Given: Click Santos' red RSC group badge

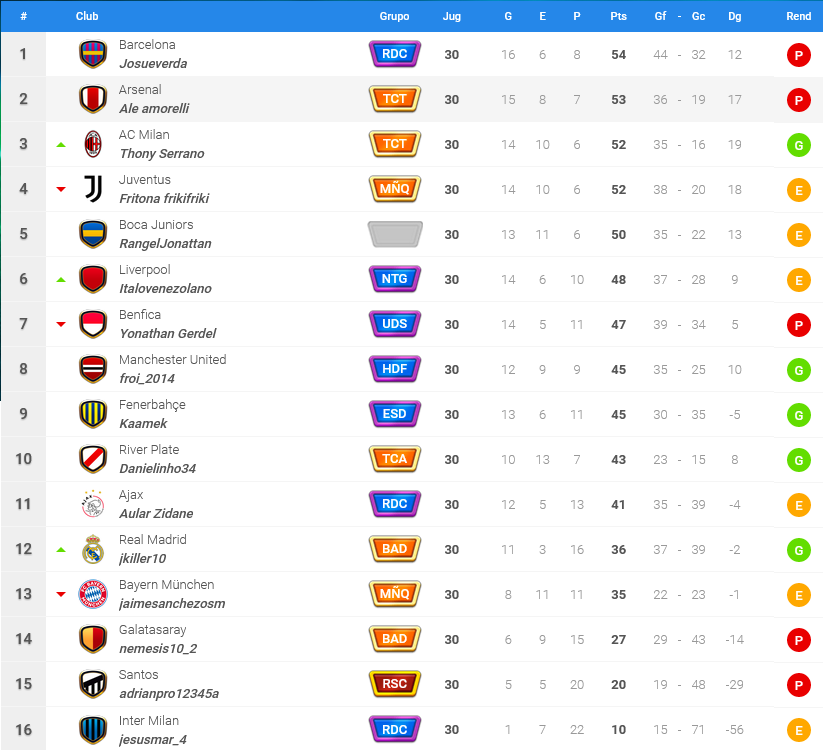Looking at the screenshot, I should point(395,684).
